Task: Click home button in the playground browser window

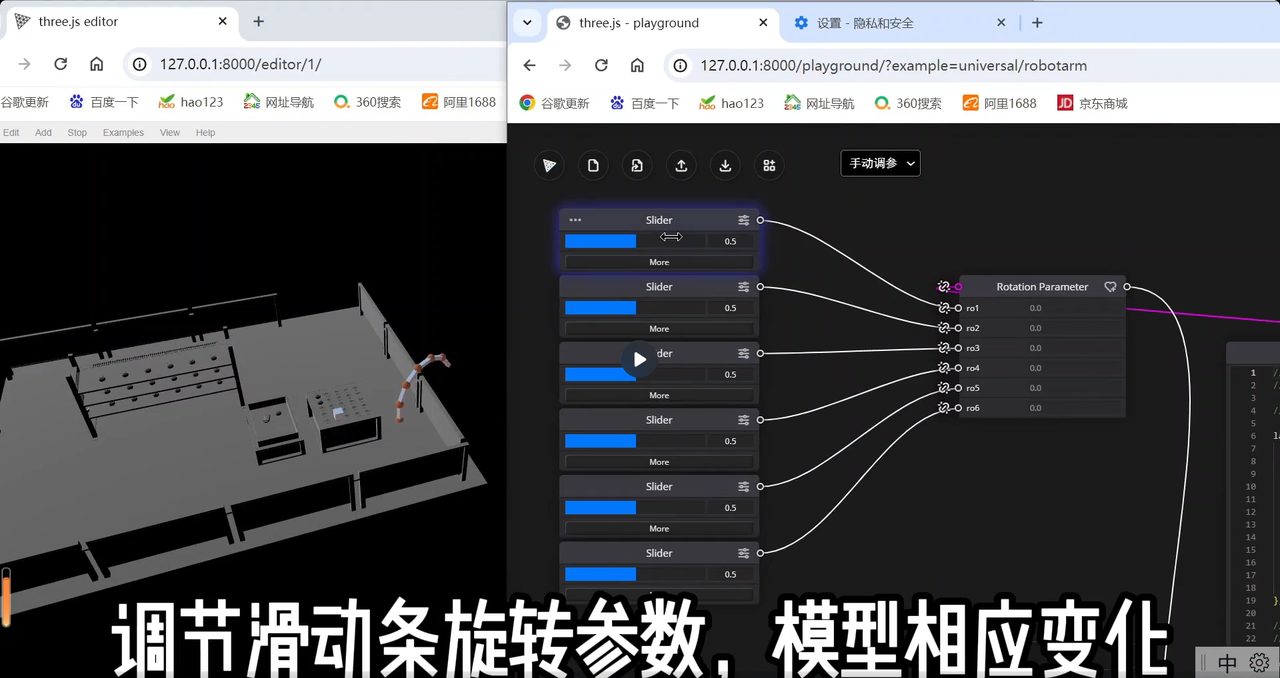Action: click(x=637, y=65)
